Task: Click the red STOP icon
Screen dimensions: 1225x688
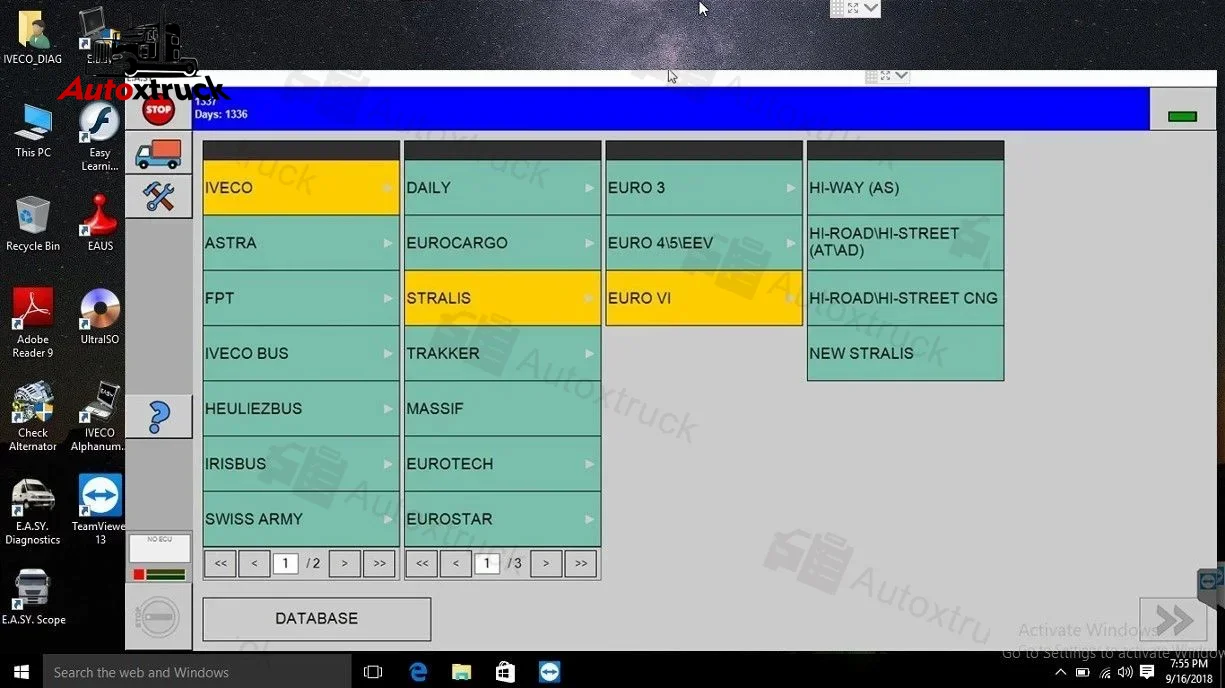Action: 158,110
